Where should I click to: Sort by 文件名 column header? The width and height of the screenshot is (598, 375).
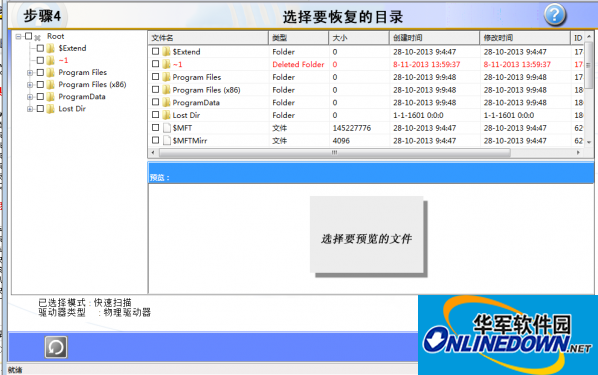coord(208,38)
